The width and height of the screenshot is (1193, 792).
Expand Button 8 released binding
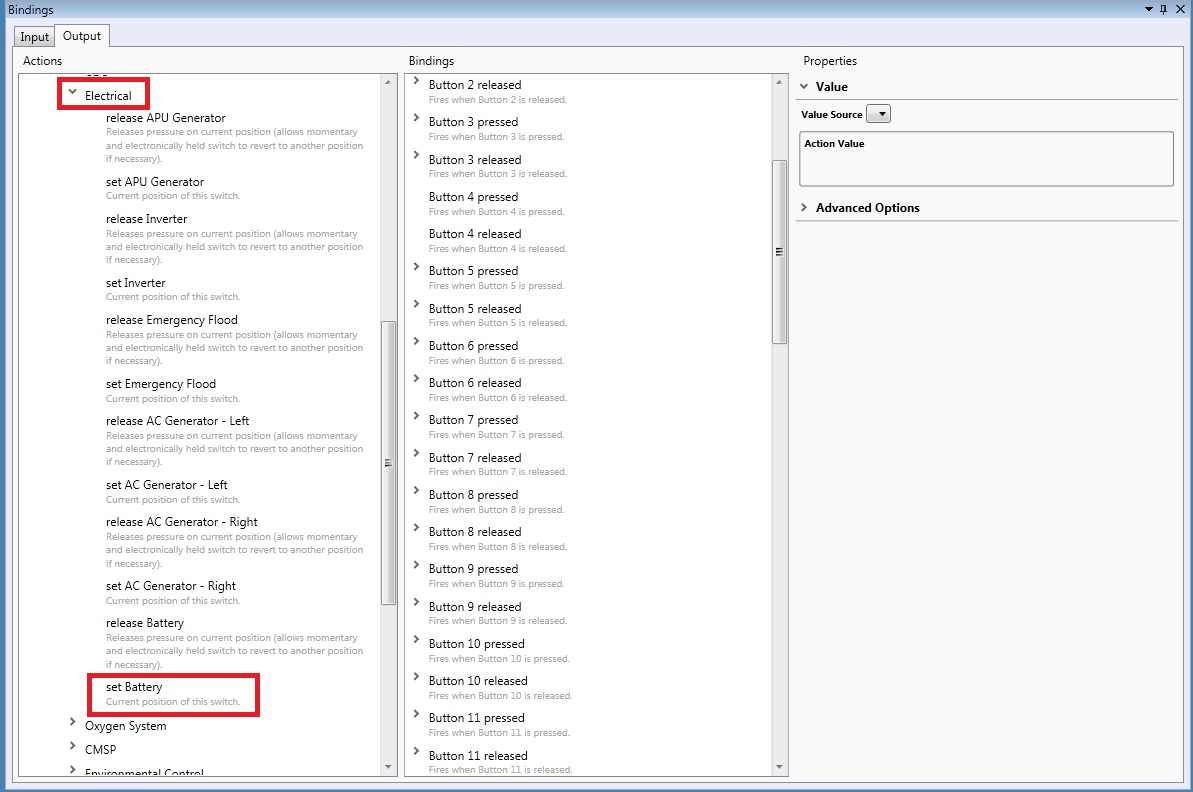[x=416, y=528]
